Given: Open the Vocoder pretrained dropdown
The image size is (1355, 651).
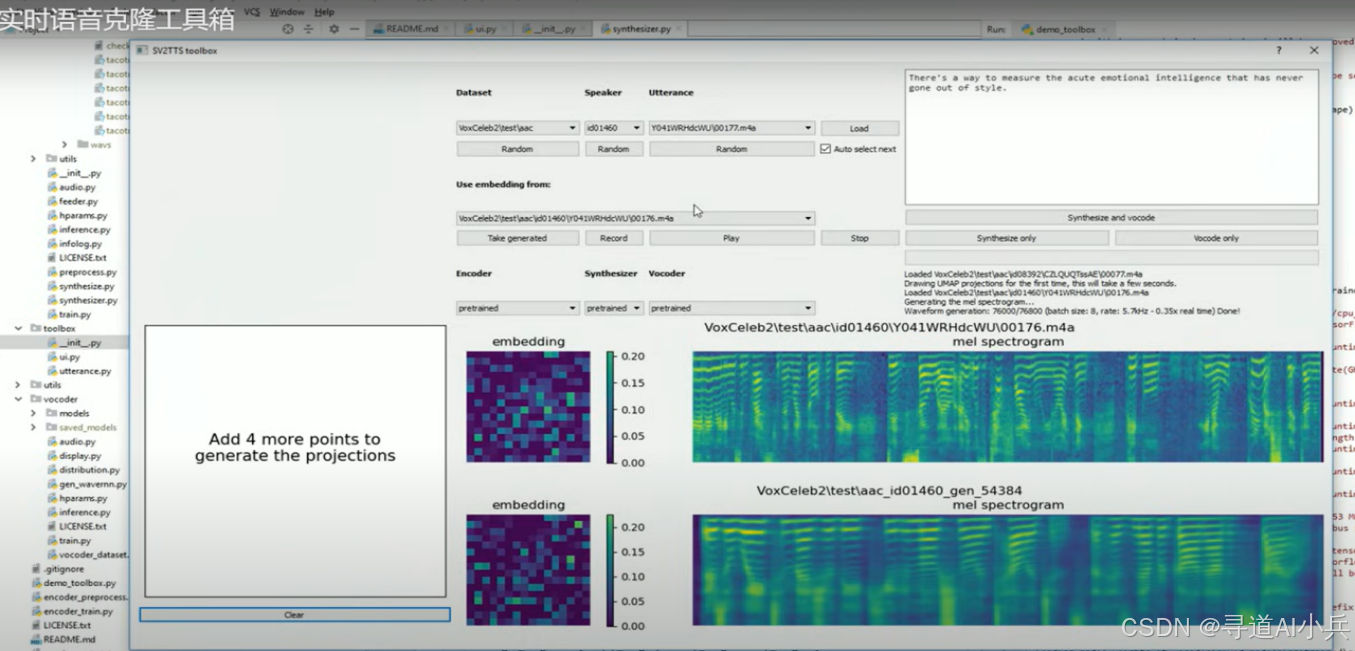Looking at the screenshot, I should click(732, 308).
